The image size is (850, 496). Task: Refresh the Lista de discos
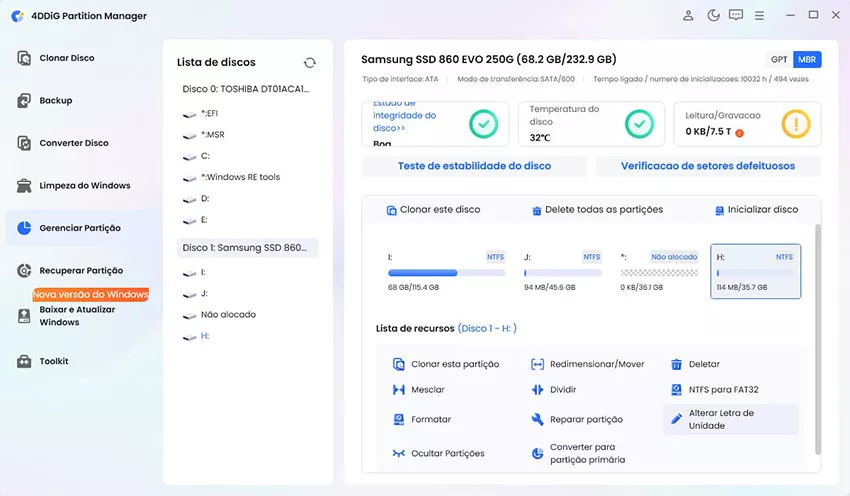[310, 63]
